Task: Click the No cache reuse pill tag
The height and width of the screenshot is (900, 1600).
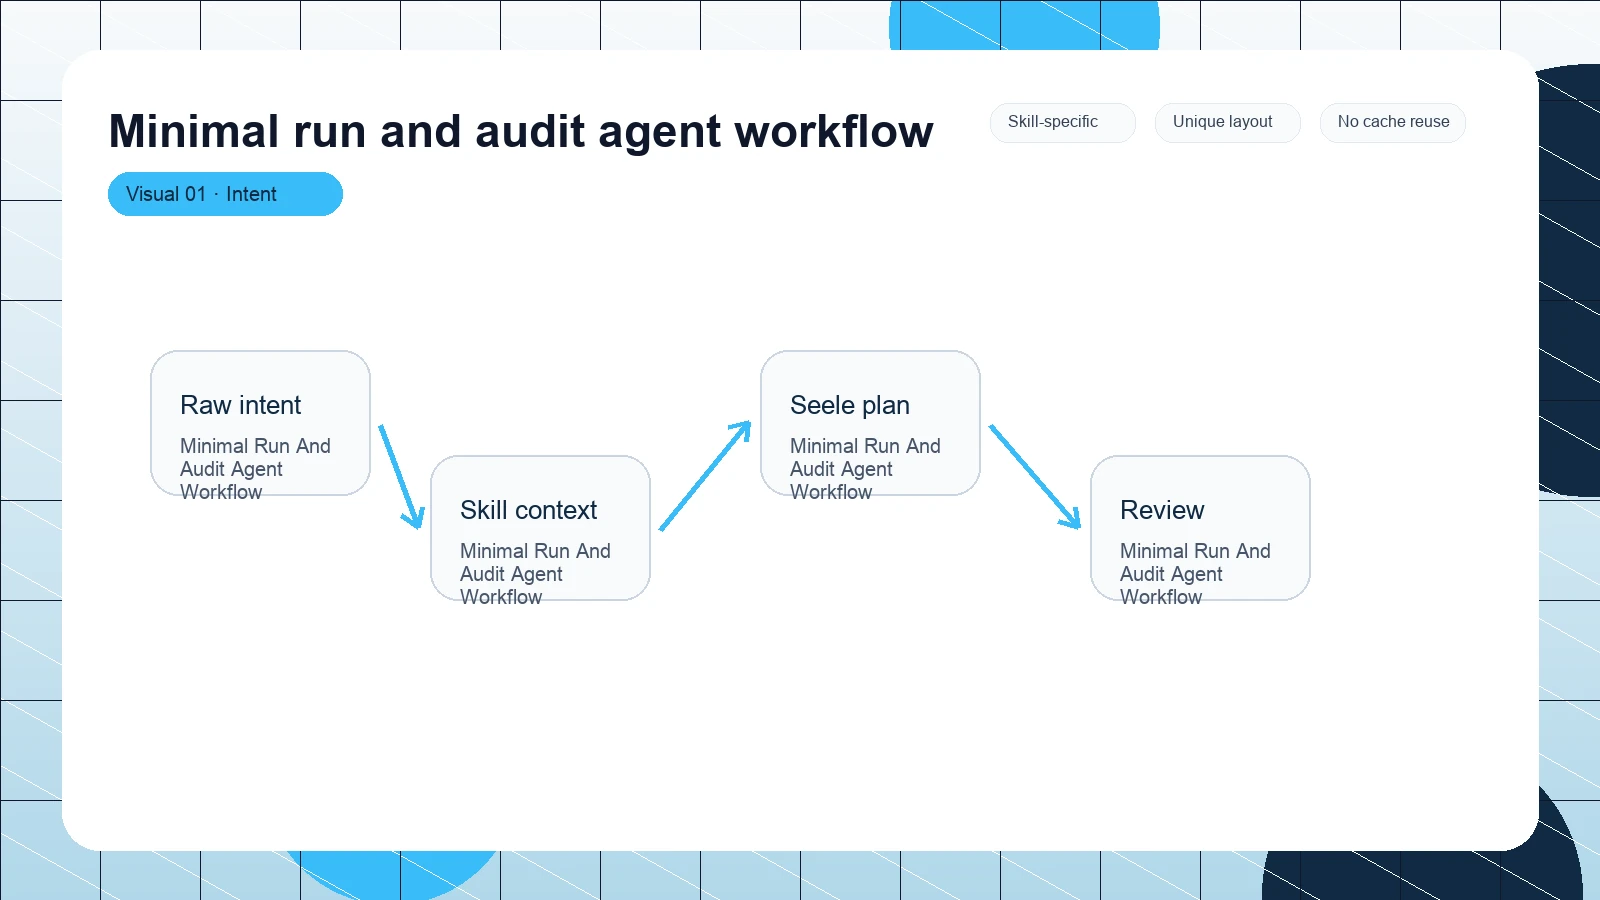Action: 1392,122
